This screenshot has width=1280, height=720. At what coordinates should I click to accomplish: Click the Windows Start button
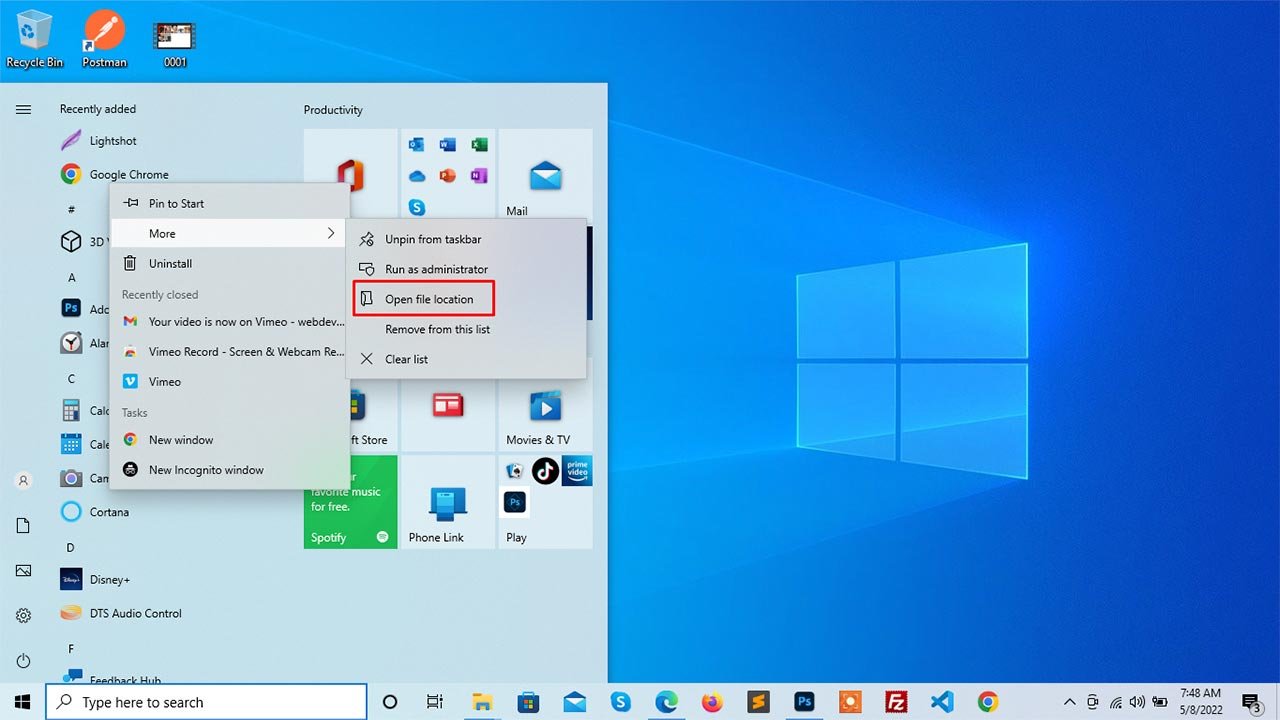(x=22, y=702)
